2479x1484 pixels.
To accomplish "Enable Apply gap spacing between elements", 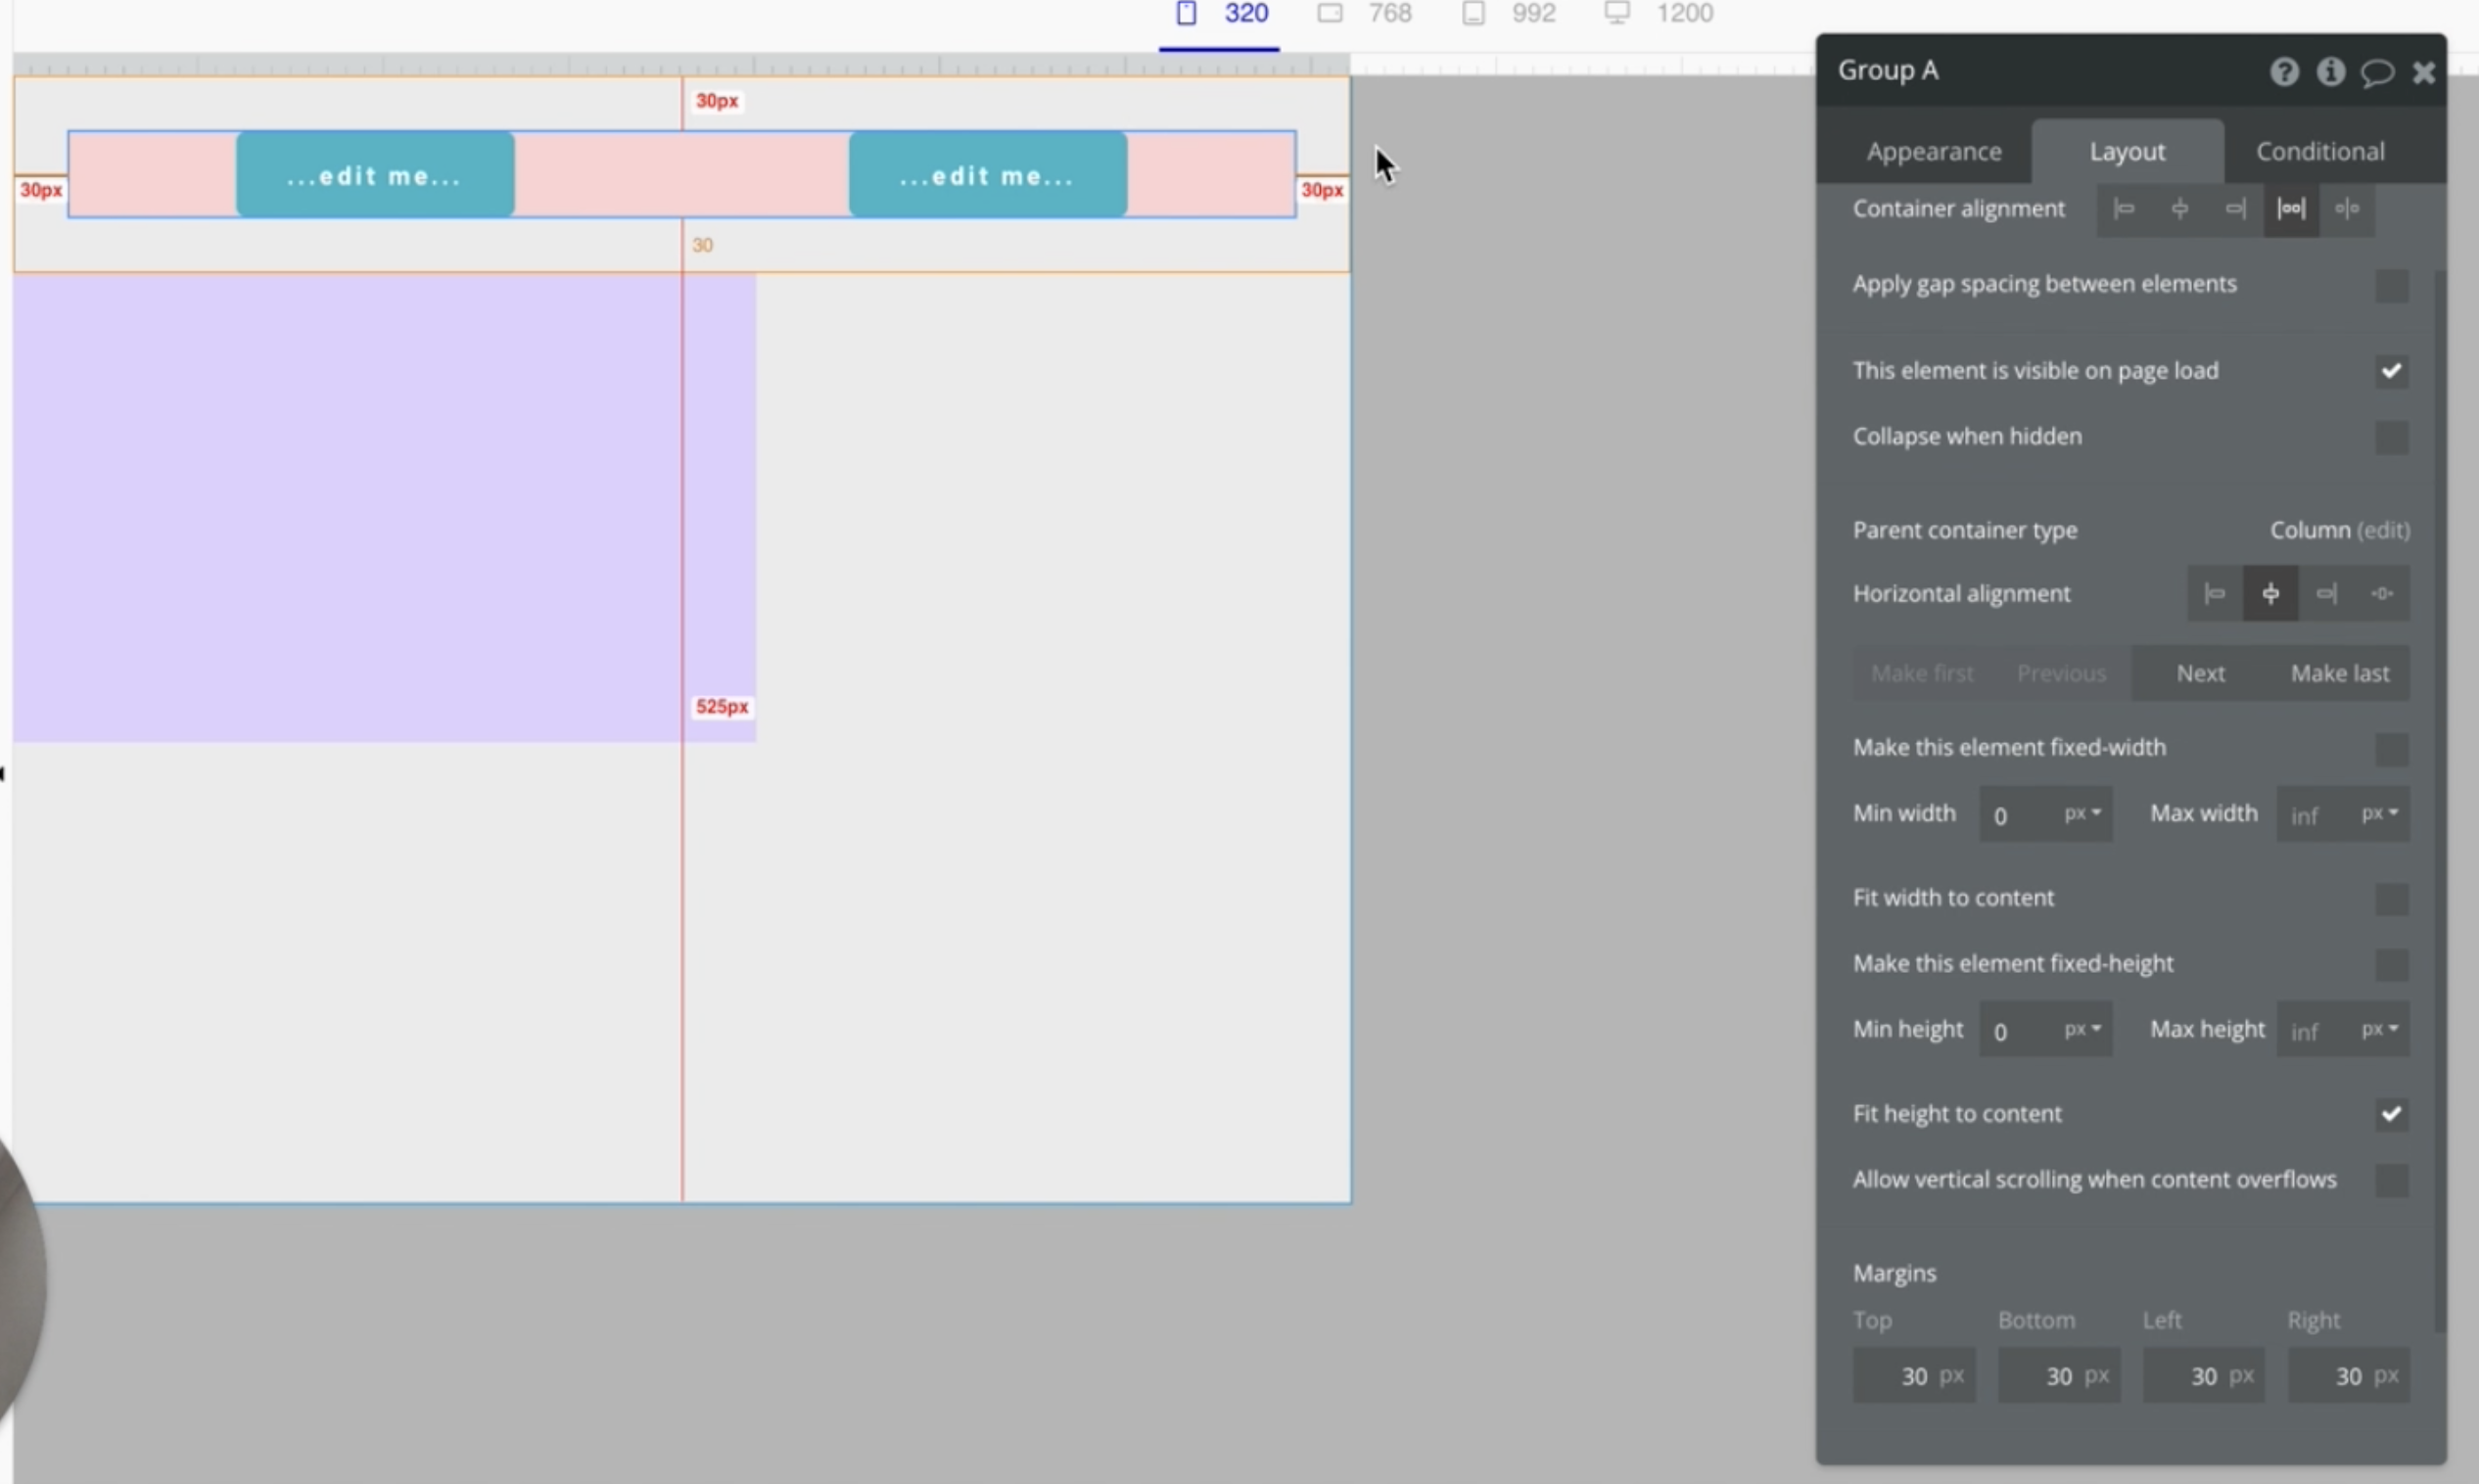I will pyautogui.click(x=2391, y=285).
